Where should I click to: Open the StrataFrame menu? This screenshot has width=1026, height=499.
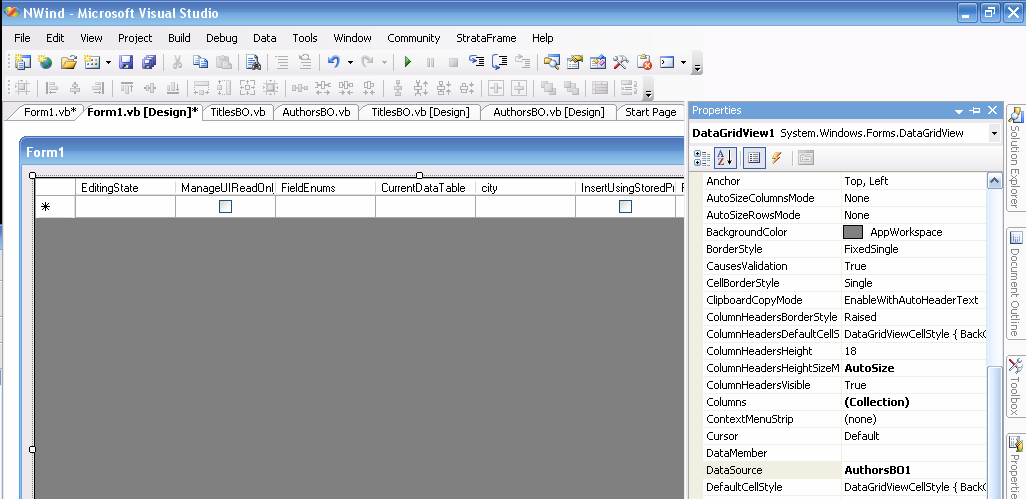tap(486, 38)
